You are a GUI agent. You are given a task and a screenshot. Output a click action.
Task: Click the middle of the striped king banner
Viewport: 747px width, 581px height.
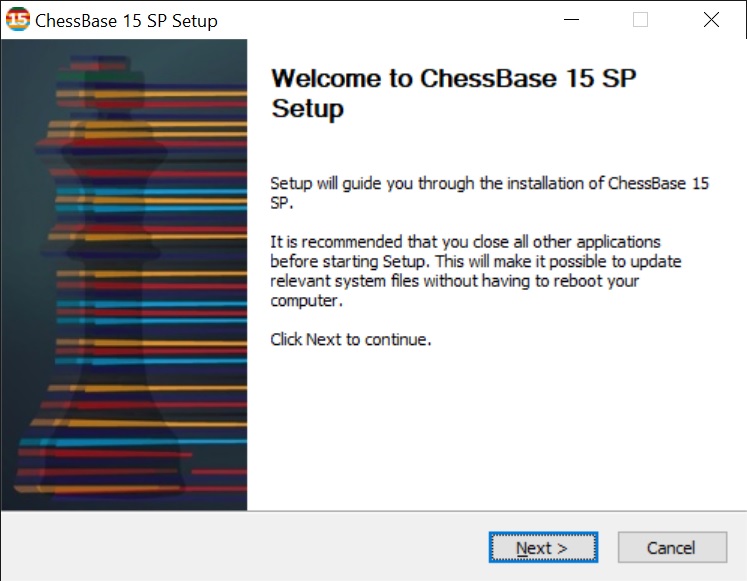[123, 275]
